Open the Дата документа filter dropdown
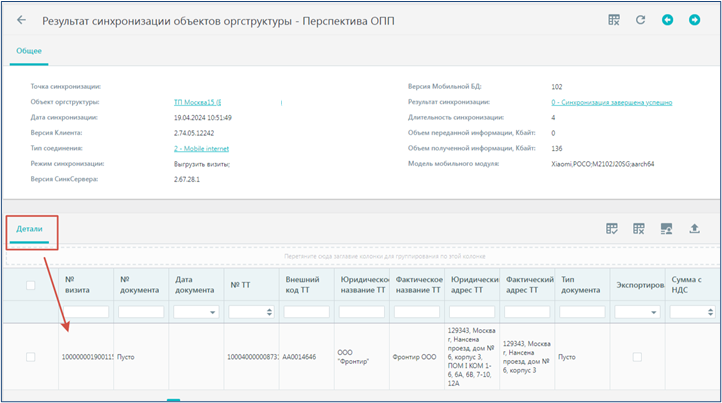 (x=212, y=312)
